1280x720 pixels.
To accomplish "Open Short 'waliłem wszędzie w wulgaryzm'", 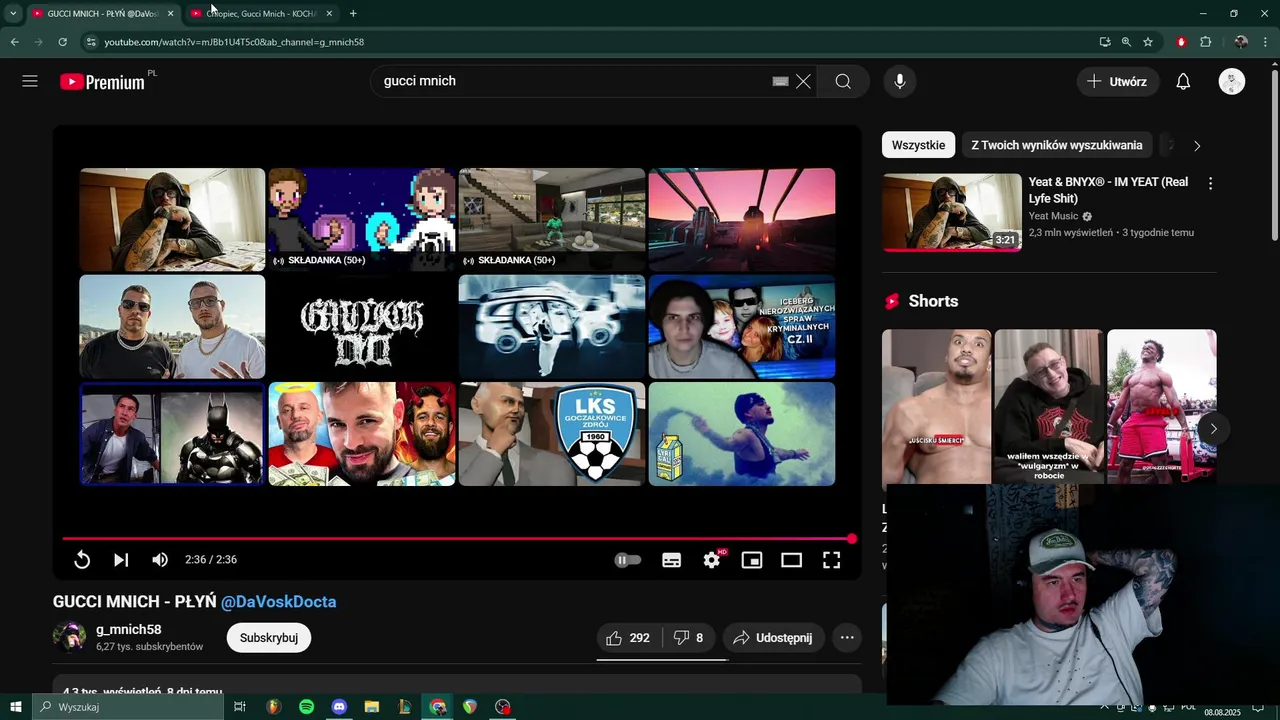I will (x=1049, y=407).
